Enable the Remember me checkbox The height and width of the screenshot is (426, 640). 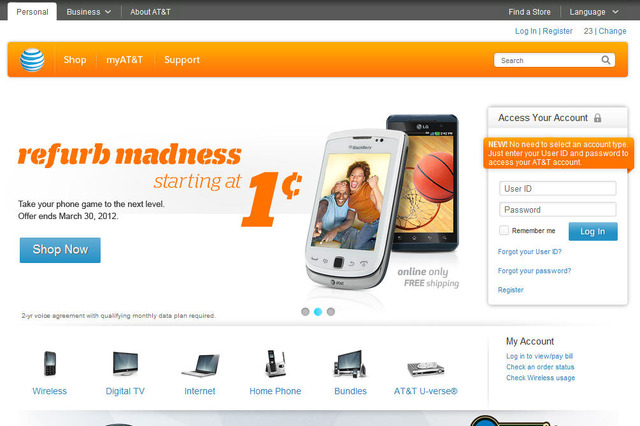[x=504, y=230]
